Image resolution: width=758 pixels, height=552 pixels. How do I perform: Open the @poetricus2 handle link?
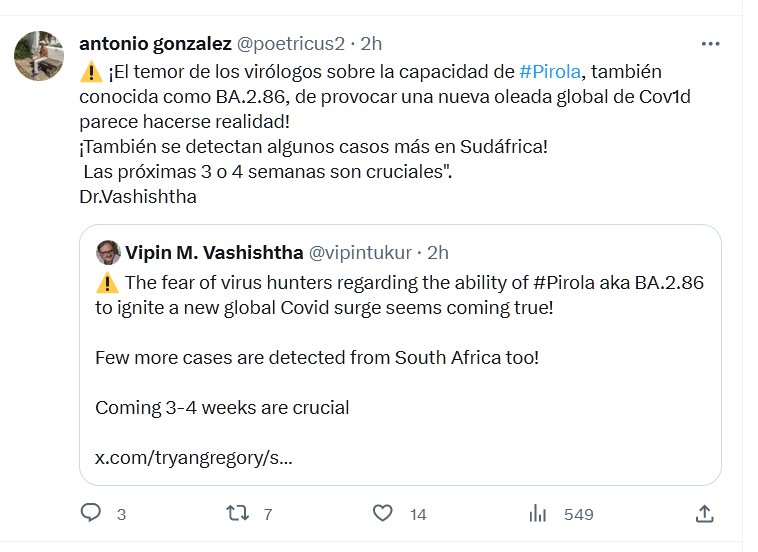point(290,44)
